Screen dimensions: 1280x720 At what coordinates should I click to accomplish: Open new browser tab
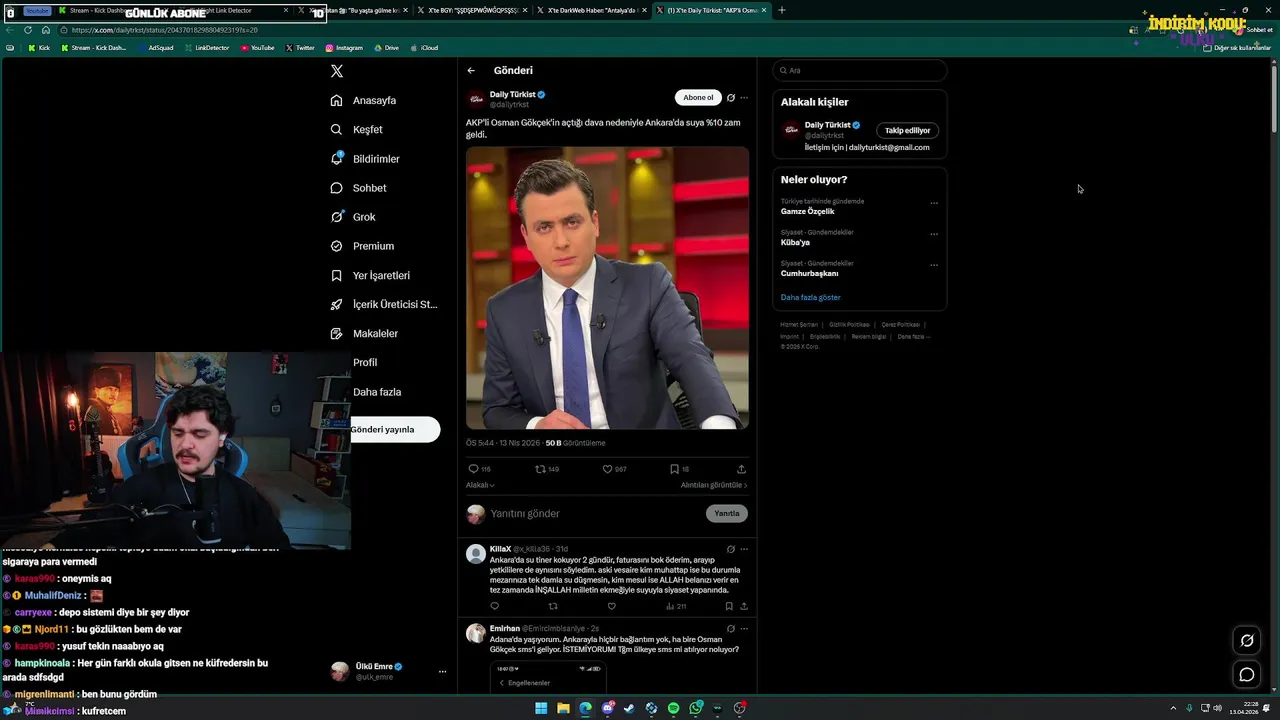pyautogui.click(x=782, y=10)
